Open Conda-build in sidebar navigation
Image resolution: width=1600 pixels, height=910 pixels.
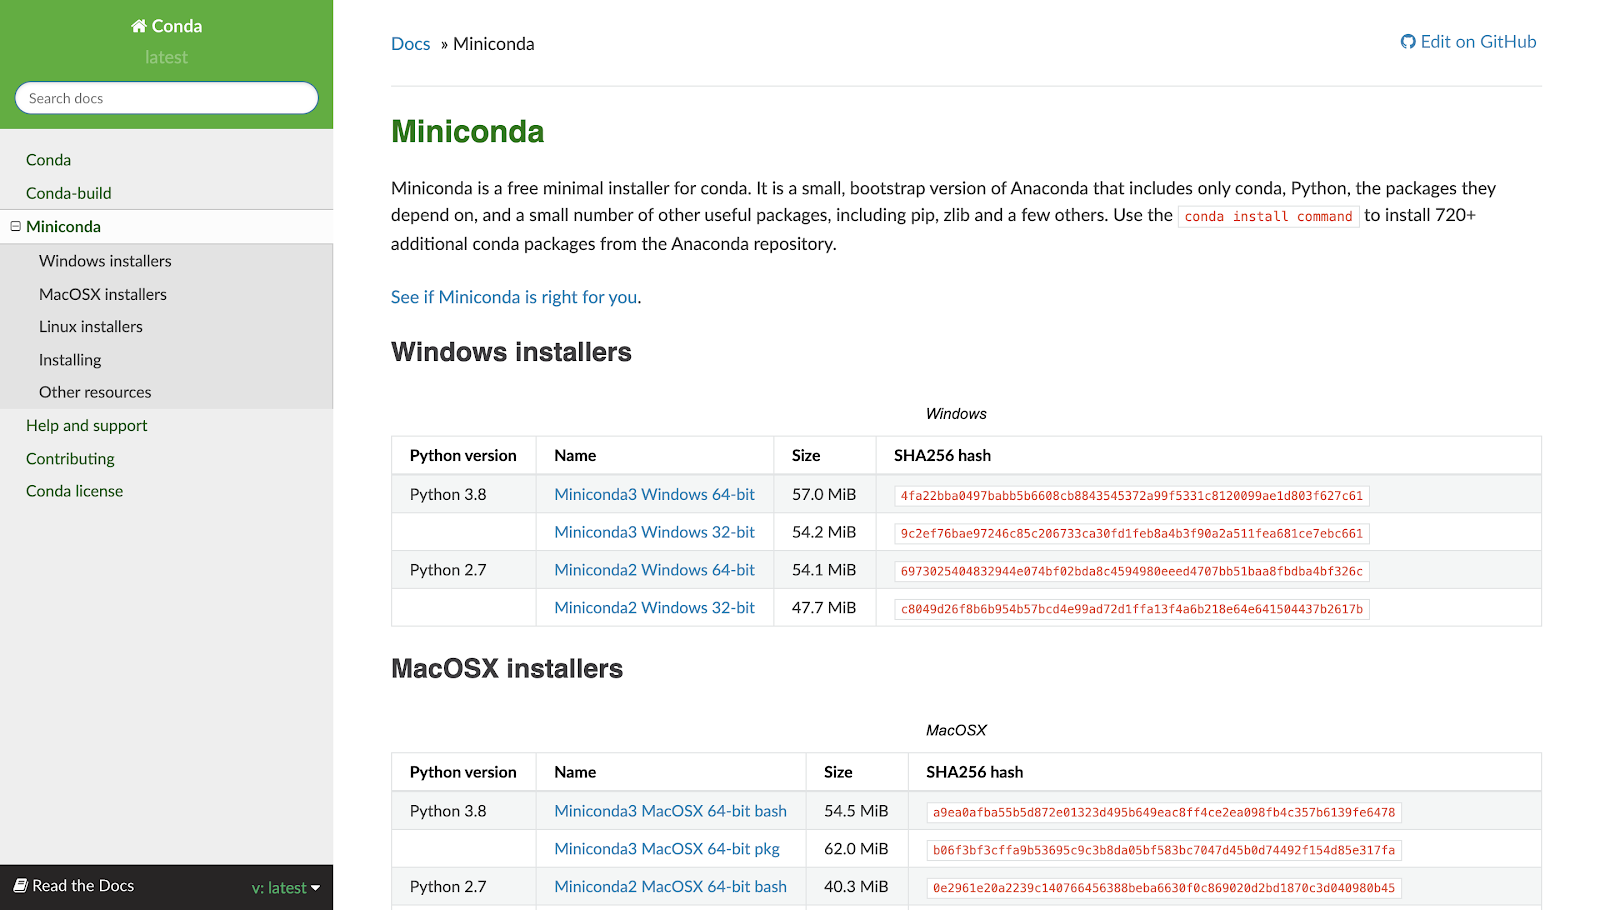69,193
